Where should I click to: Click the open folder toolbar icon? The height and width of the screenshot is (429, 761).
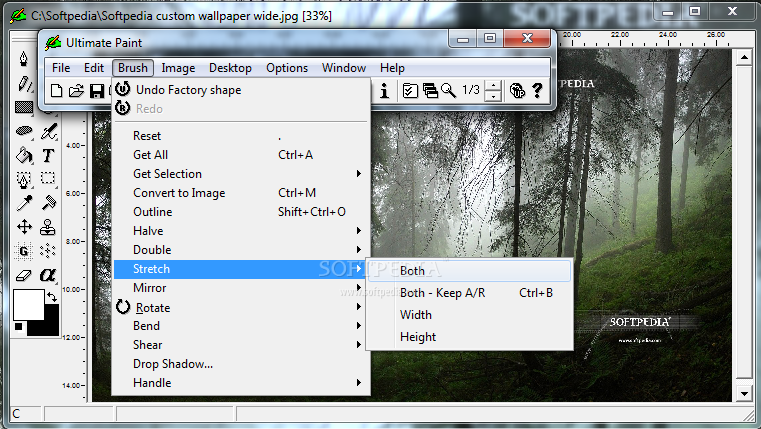[76, 91]
